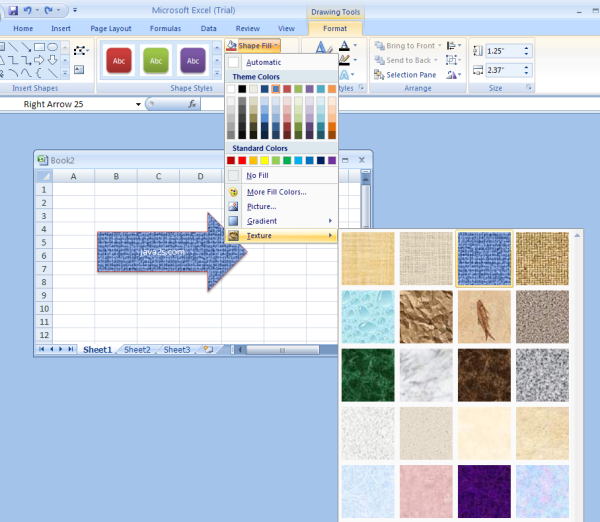Expand the Name Box dropdown arrow
This screenshot has height=522, width=600.
point(138,104)
